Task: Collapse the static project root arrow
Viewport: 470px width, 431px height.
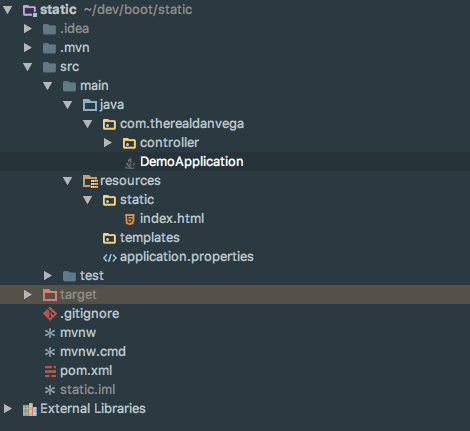Action: click(8, 10)
